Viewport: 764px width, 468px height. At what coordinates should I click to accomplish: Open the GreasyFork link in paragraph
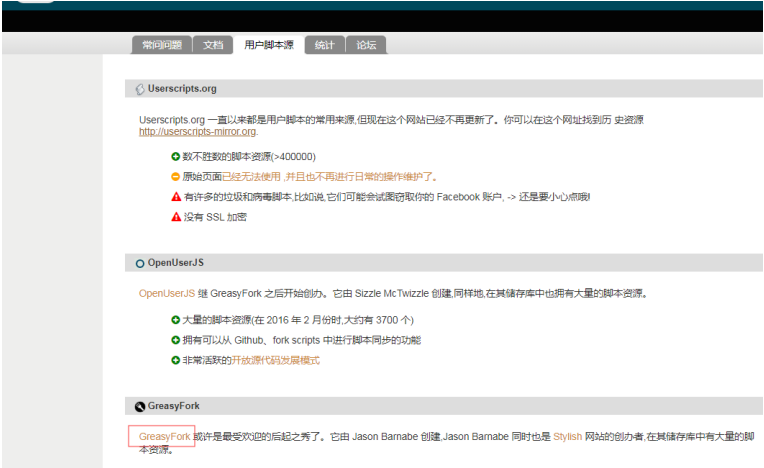coord(164,436)
